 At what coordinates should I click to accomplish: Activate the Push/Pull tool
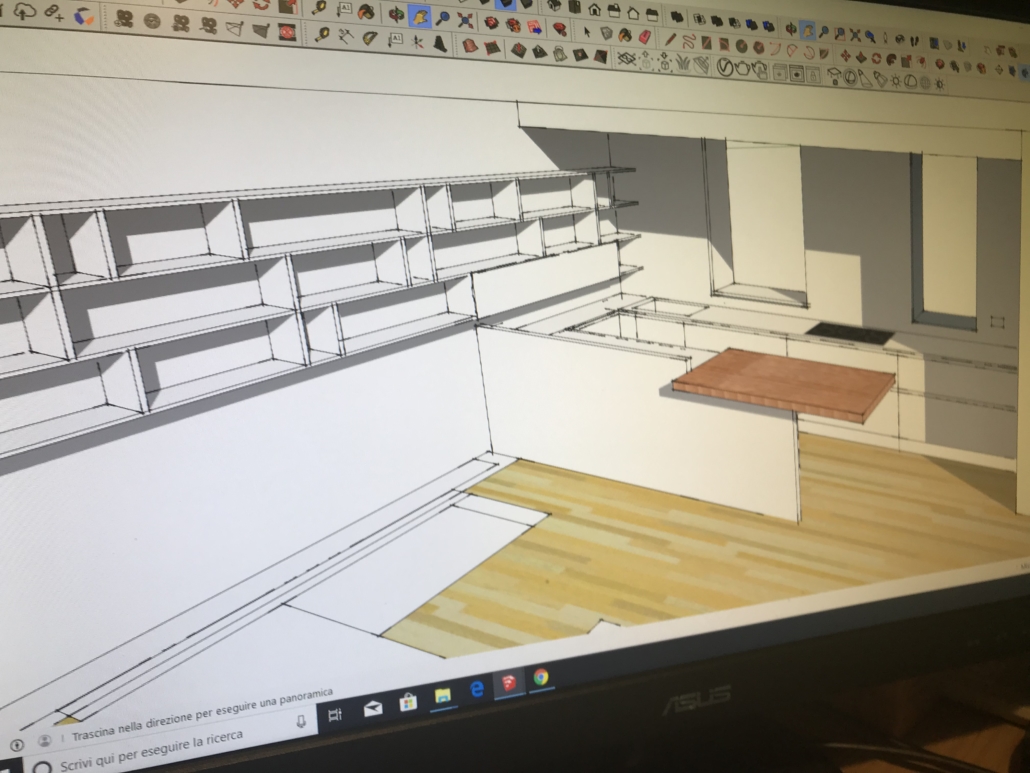861,56
